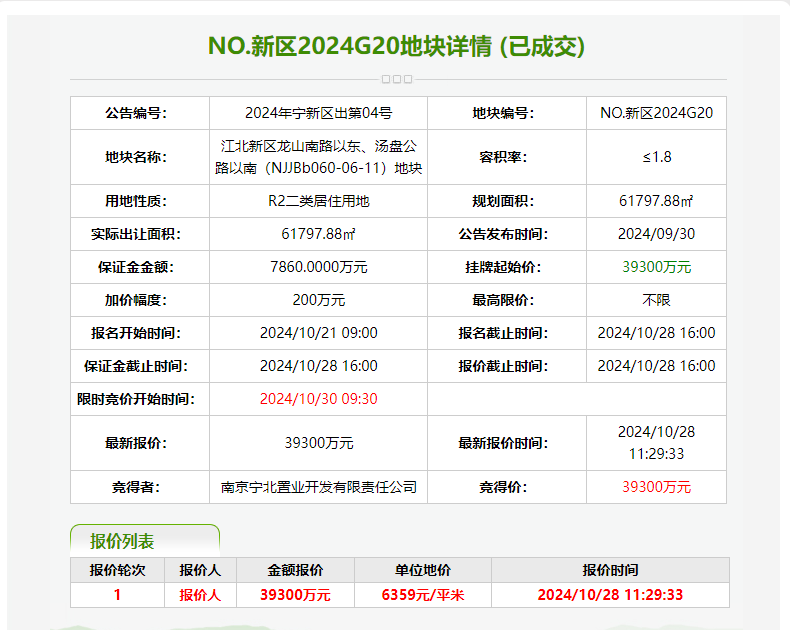Click the 保证金截止时间 value 2024/10/28 16:00
The height and width of the screenshot is (630, 790).
click(318, 366)
